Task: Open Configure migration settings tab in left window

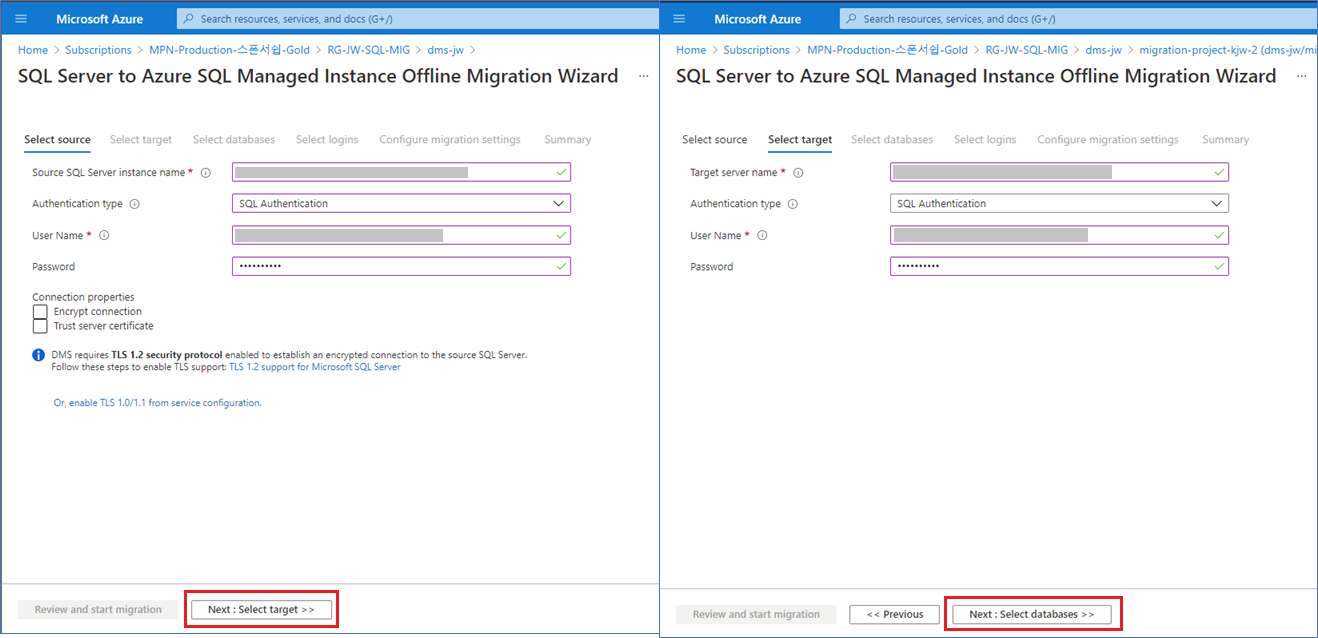Action: tap(450, 140)
